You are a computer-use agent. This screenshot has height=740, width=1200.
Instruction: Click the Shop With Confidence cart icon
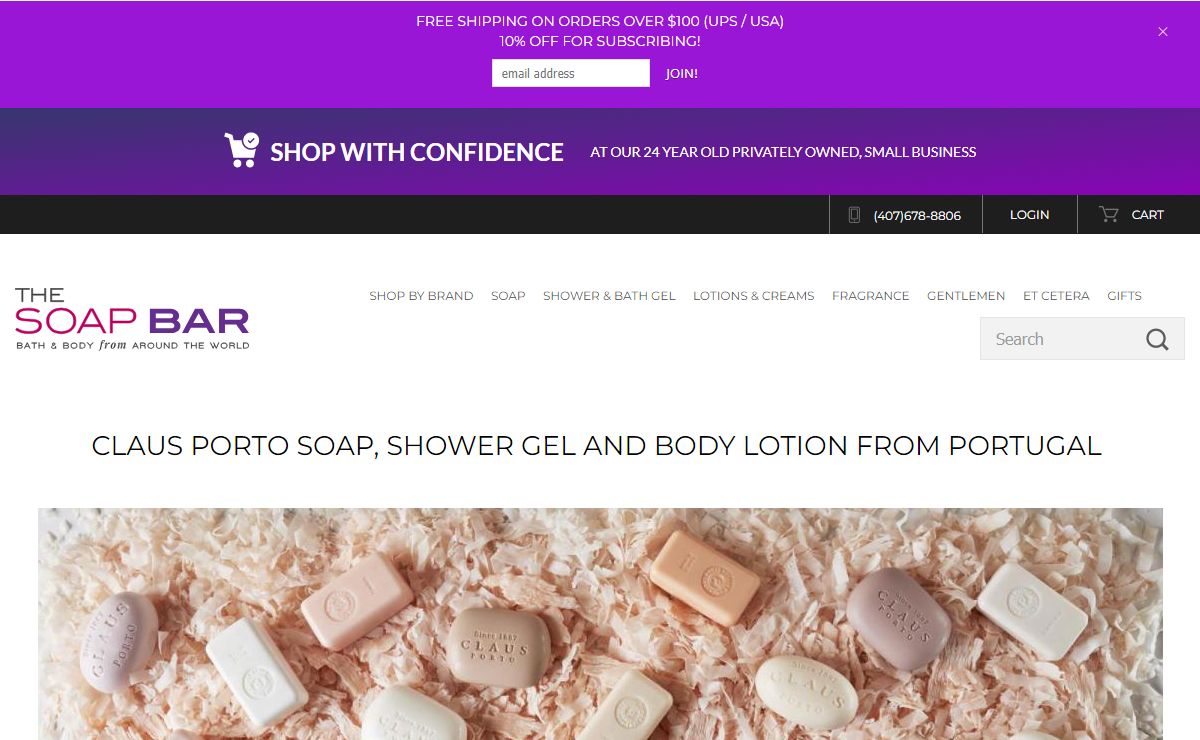(x=241, y=150)
